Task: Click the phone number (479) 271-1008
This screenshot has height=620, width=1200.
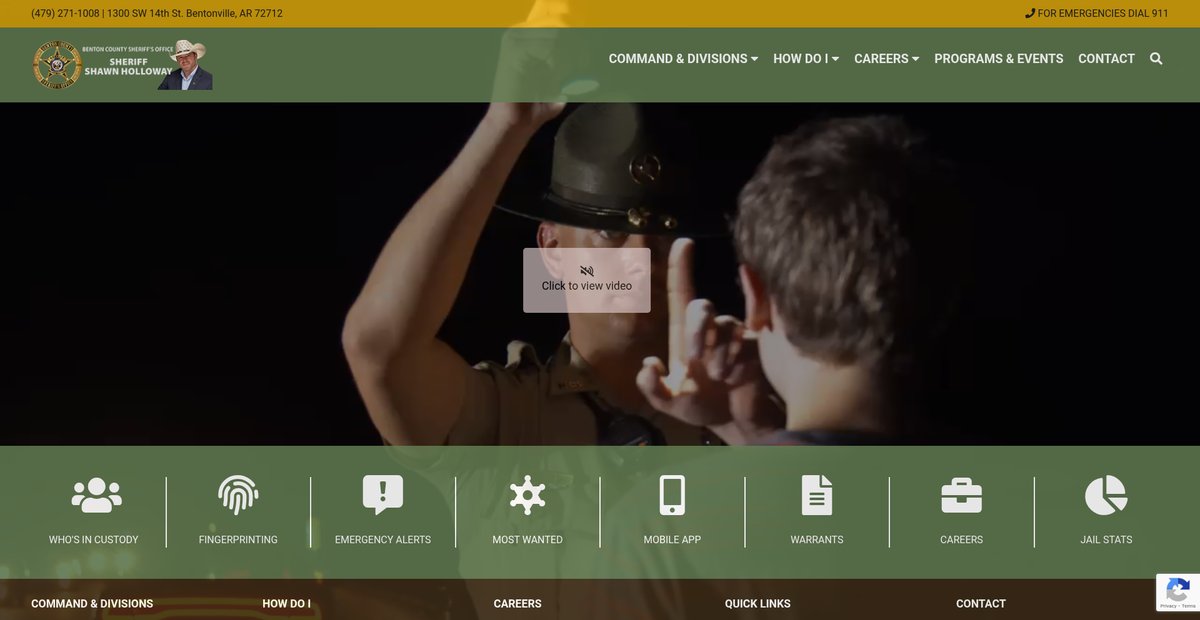Action: 65,14
